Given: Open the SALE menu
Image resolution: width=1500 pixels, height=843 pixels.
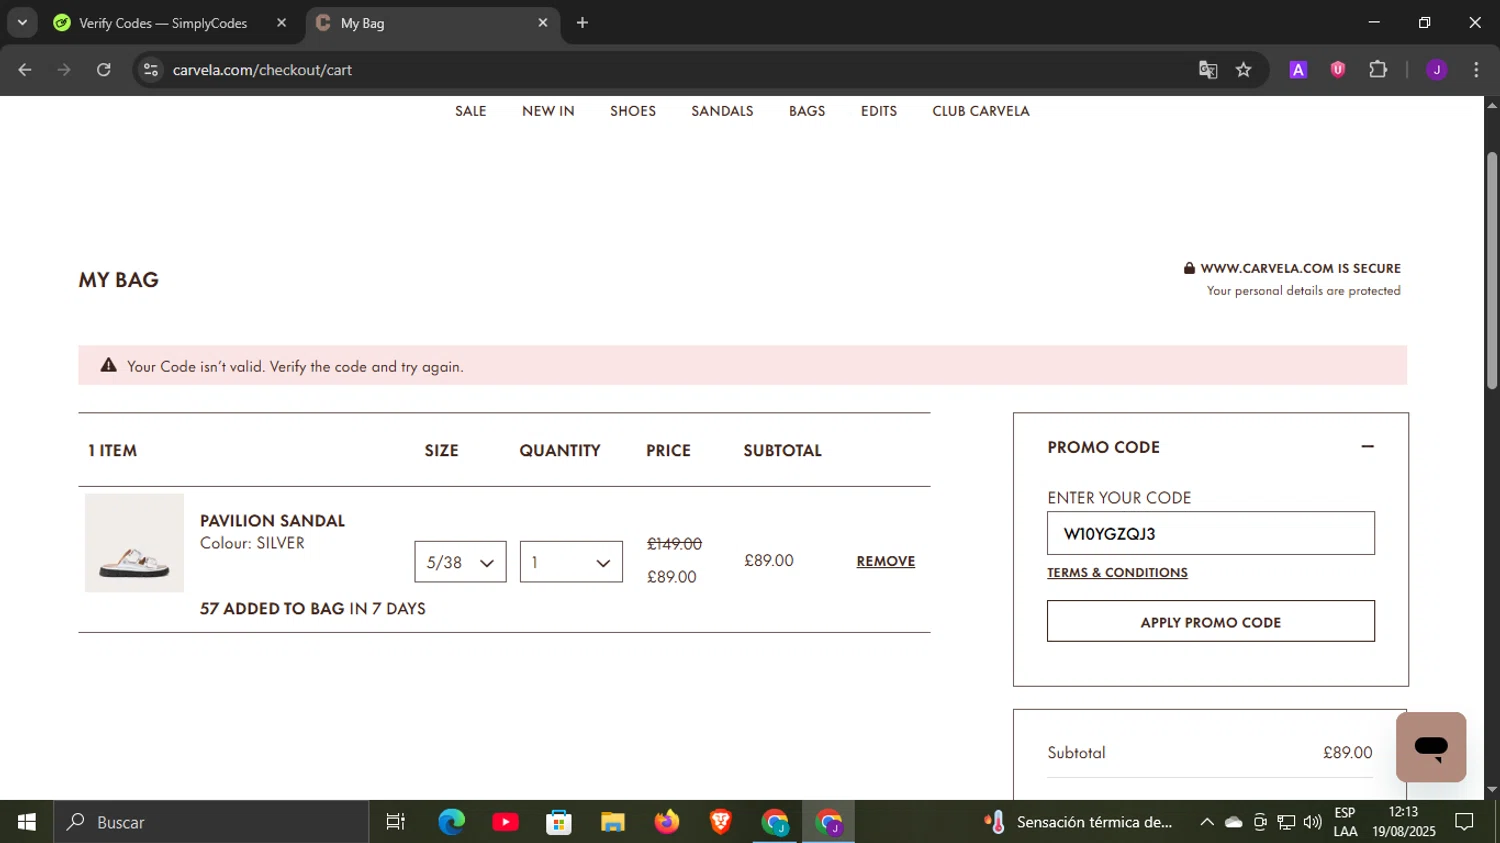Looking at the screenshot, I should [x=471, y=111].
